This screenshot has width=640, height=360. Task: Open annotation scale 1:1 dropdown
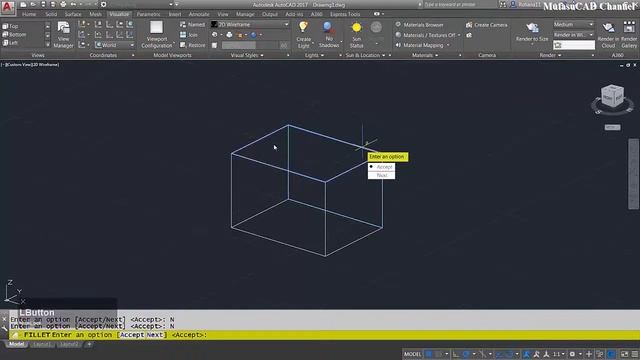tap(559, 354)
